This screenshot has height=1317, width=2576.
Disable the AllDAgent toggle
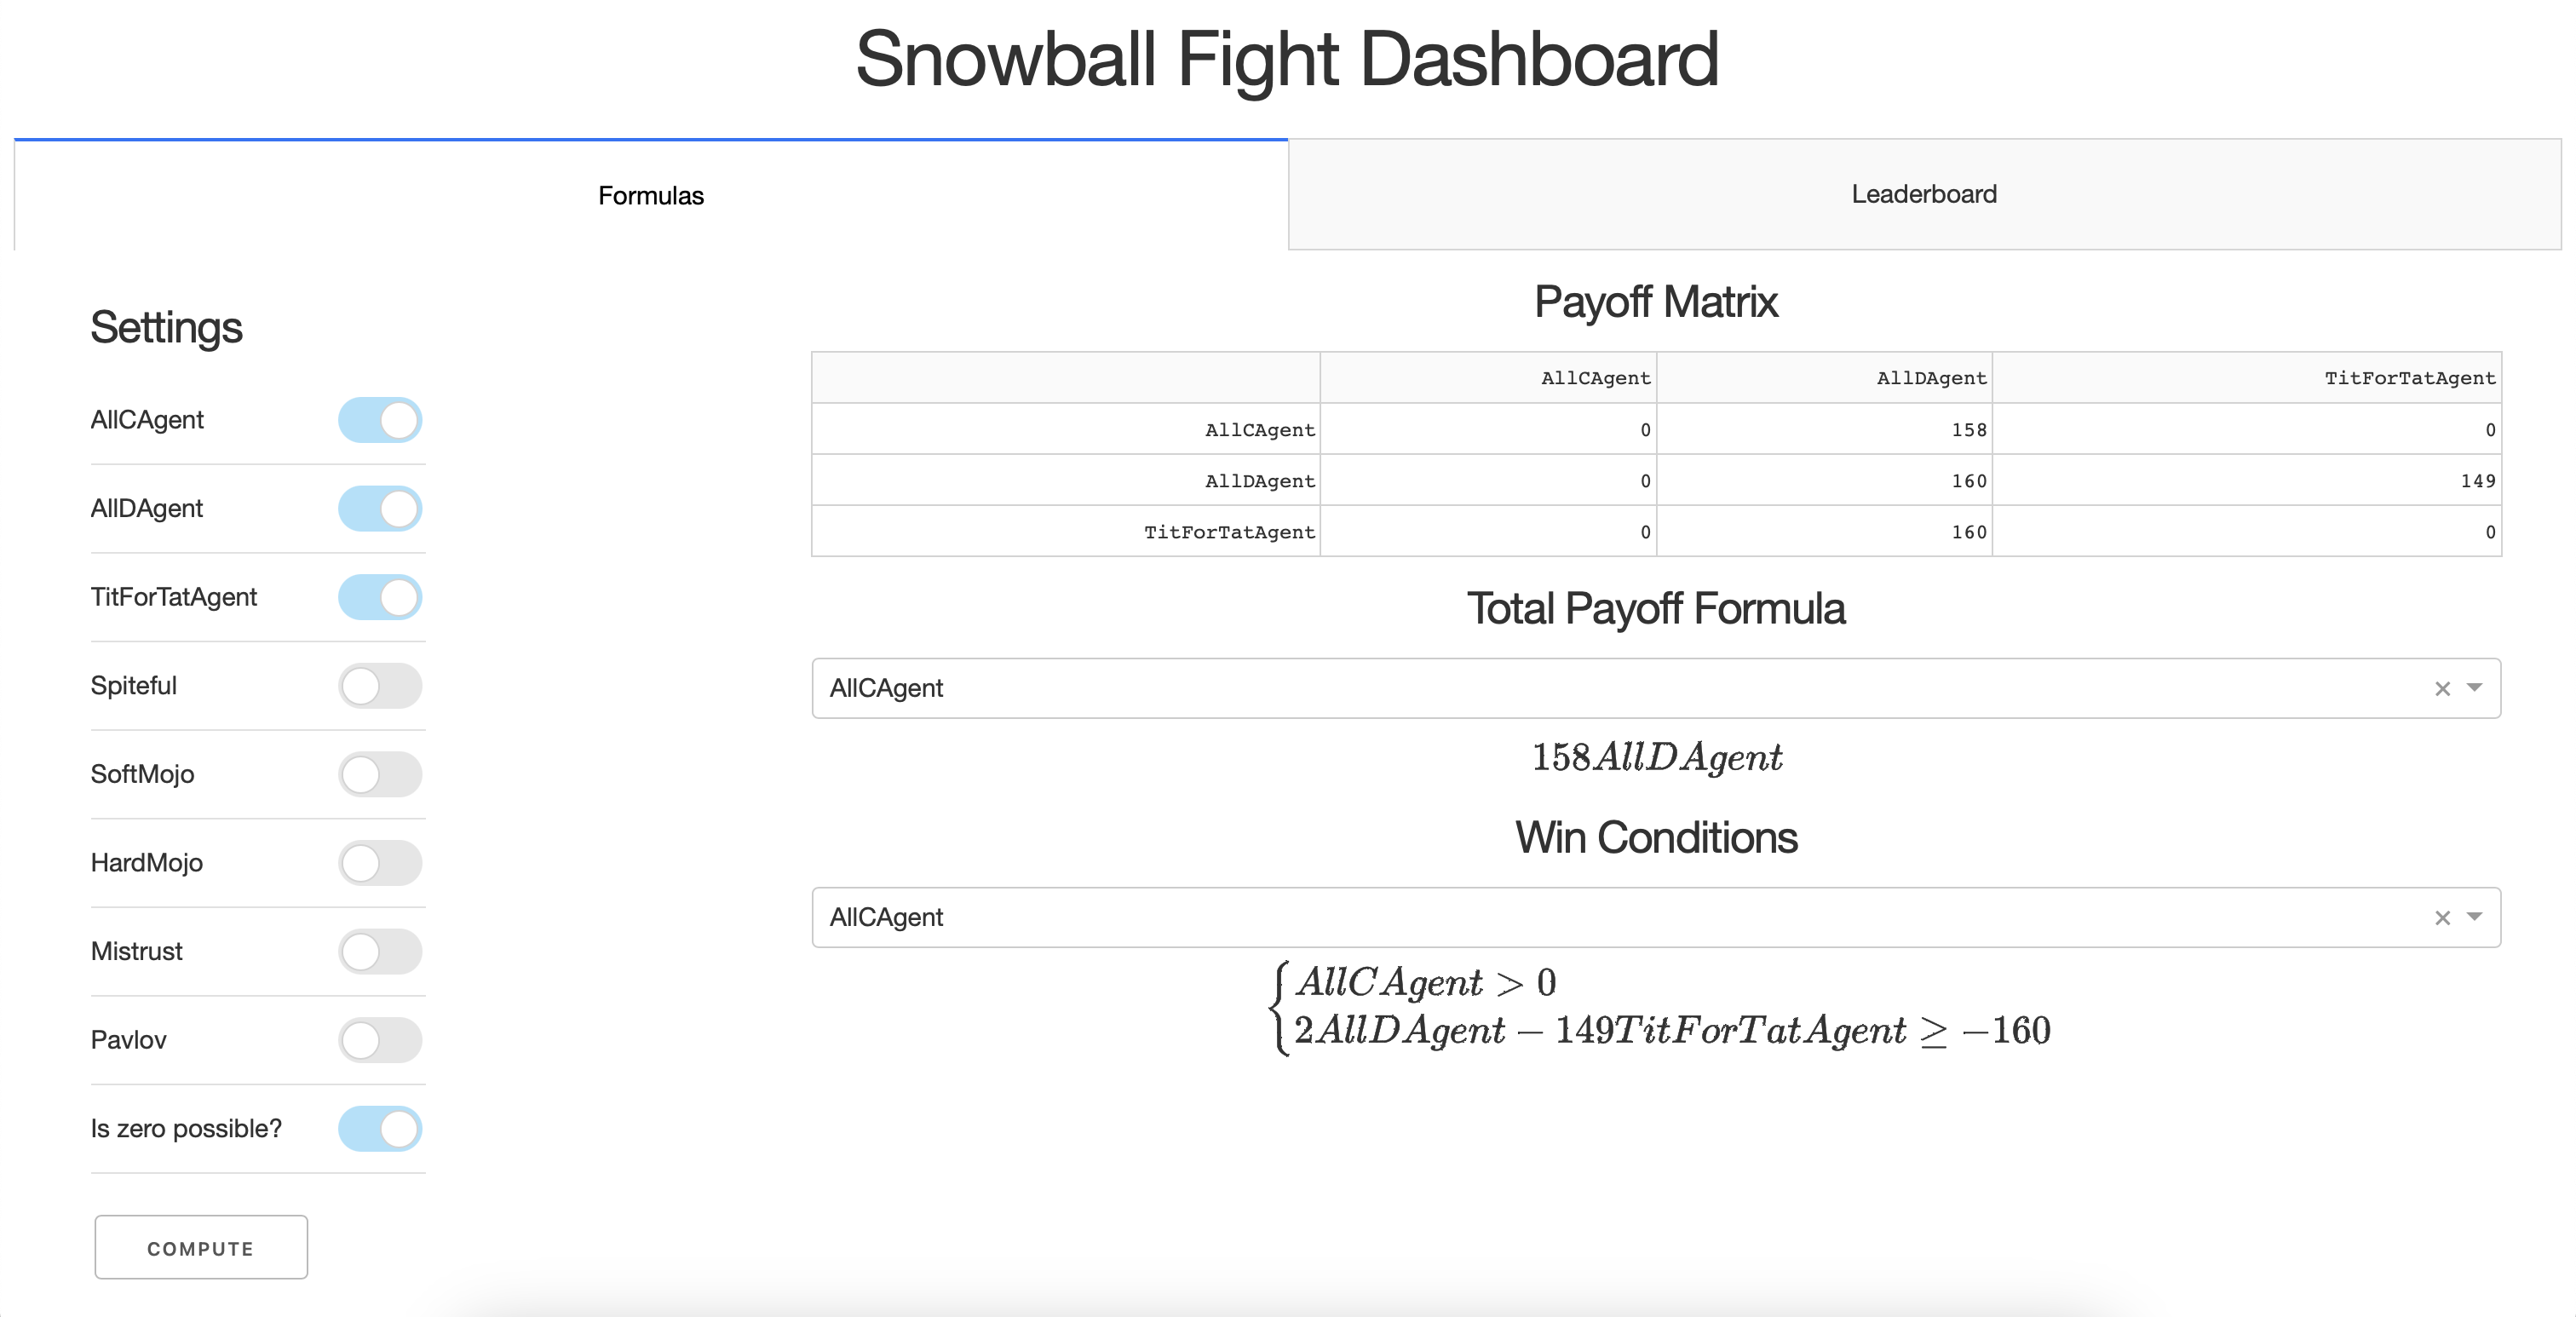pyautogui.click(x=380, y=508)
